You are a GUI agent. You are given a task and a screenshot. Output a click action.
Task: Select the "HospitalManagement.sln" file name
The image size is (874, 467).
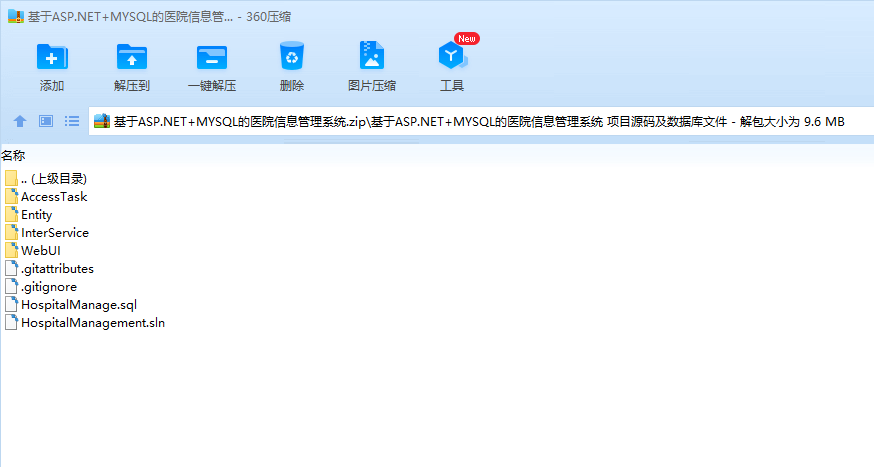(93, 323)
